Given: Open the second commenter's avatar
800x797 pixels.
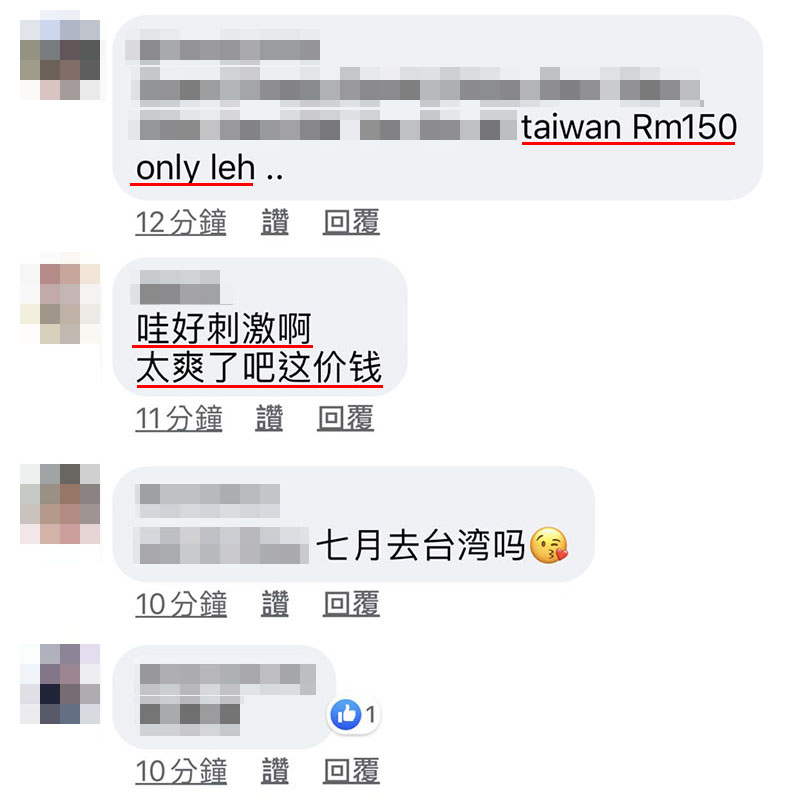Looking at the screenshot, I should click(x=60, y=304).
